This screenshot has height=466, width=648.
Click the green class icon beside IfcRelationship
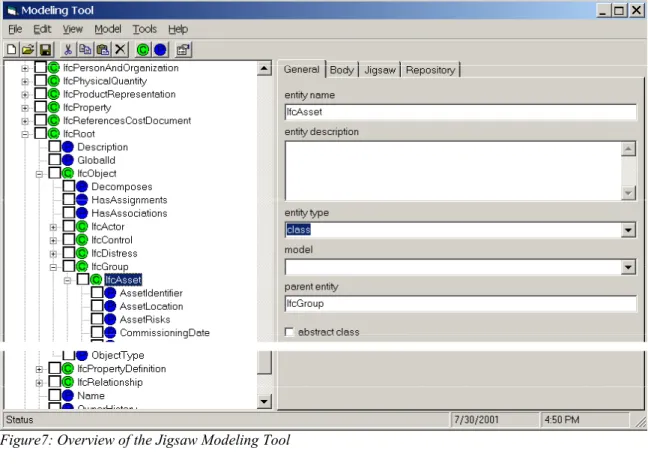point(68,382)
